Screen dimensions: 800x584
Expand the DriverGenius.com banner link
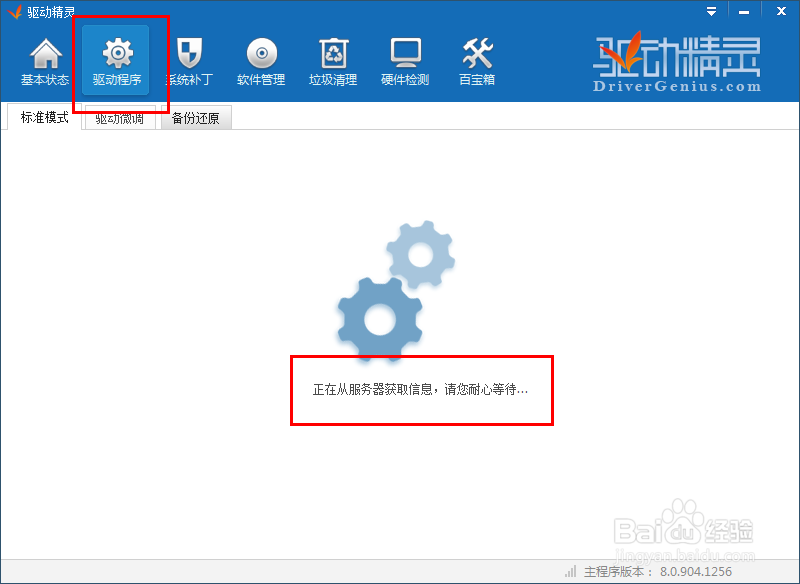point(679,84)
